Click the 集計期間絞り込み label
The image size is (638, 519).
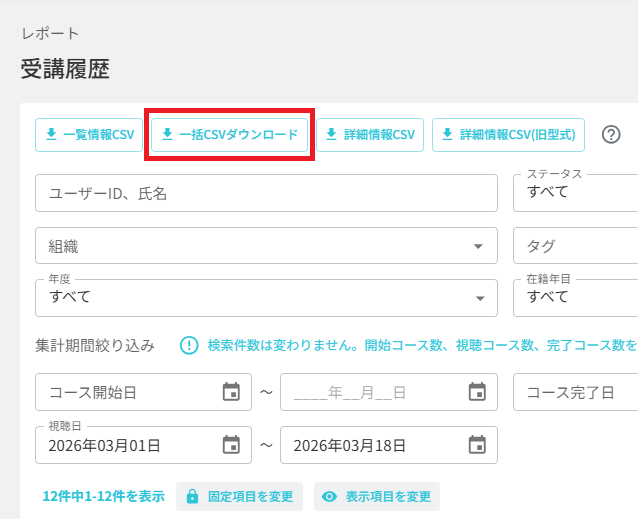click(95, 346)
